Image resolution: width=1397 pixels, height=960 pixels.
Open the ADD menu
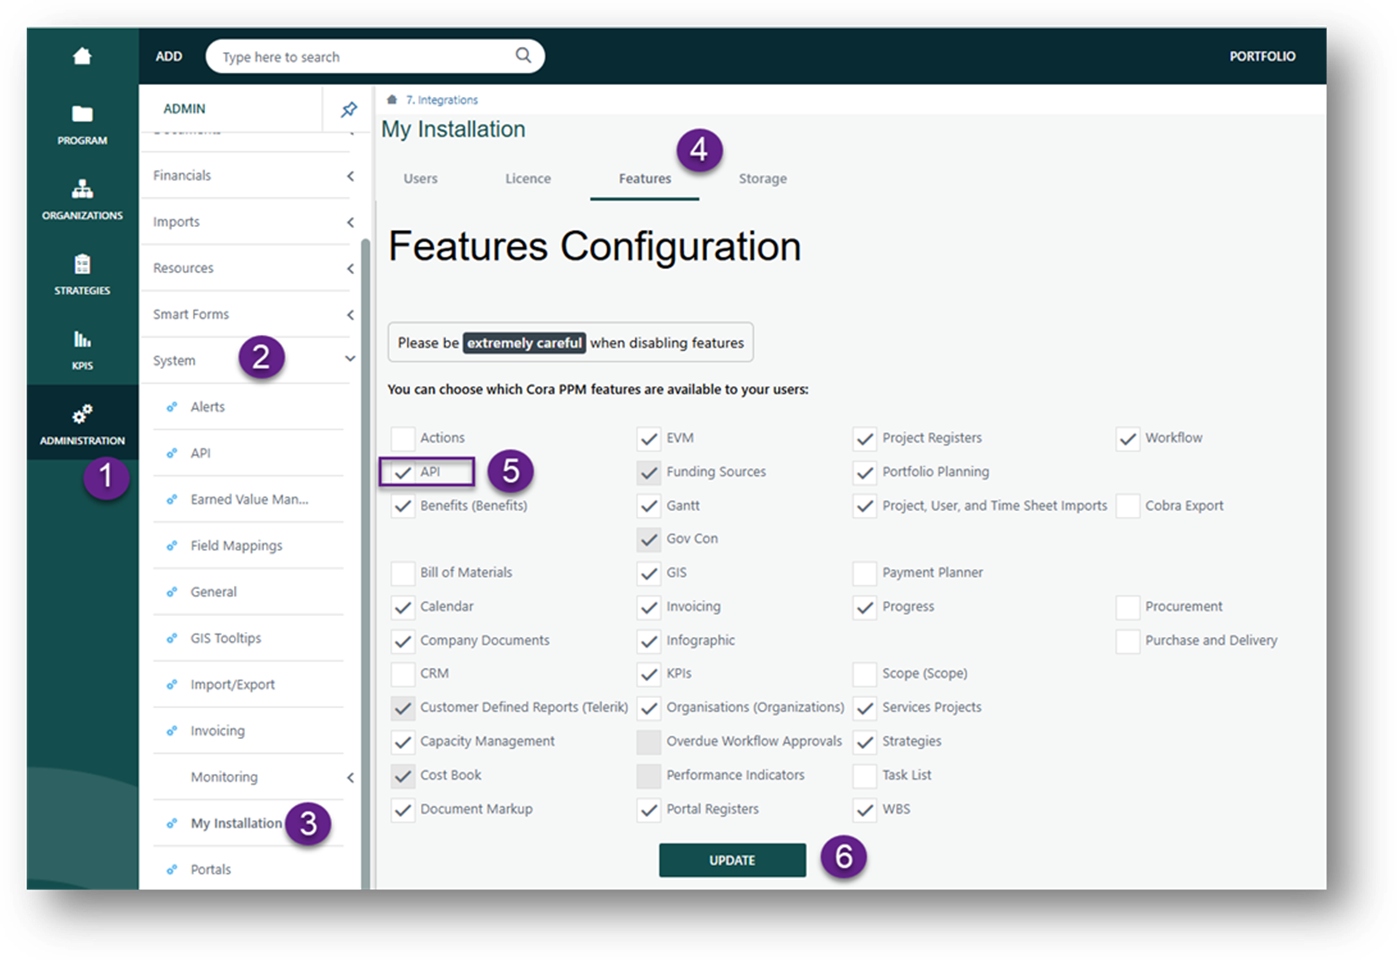coord(169,56)
